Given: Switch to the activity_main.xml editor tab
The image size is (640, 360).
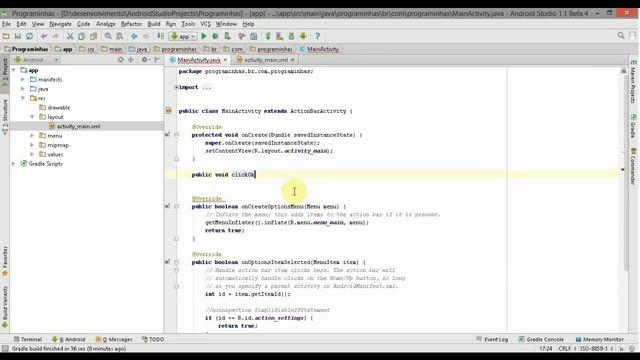Looking at the screenshot, I should pos(266,60).
